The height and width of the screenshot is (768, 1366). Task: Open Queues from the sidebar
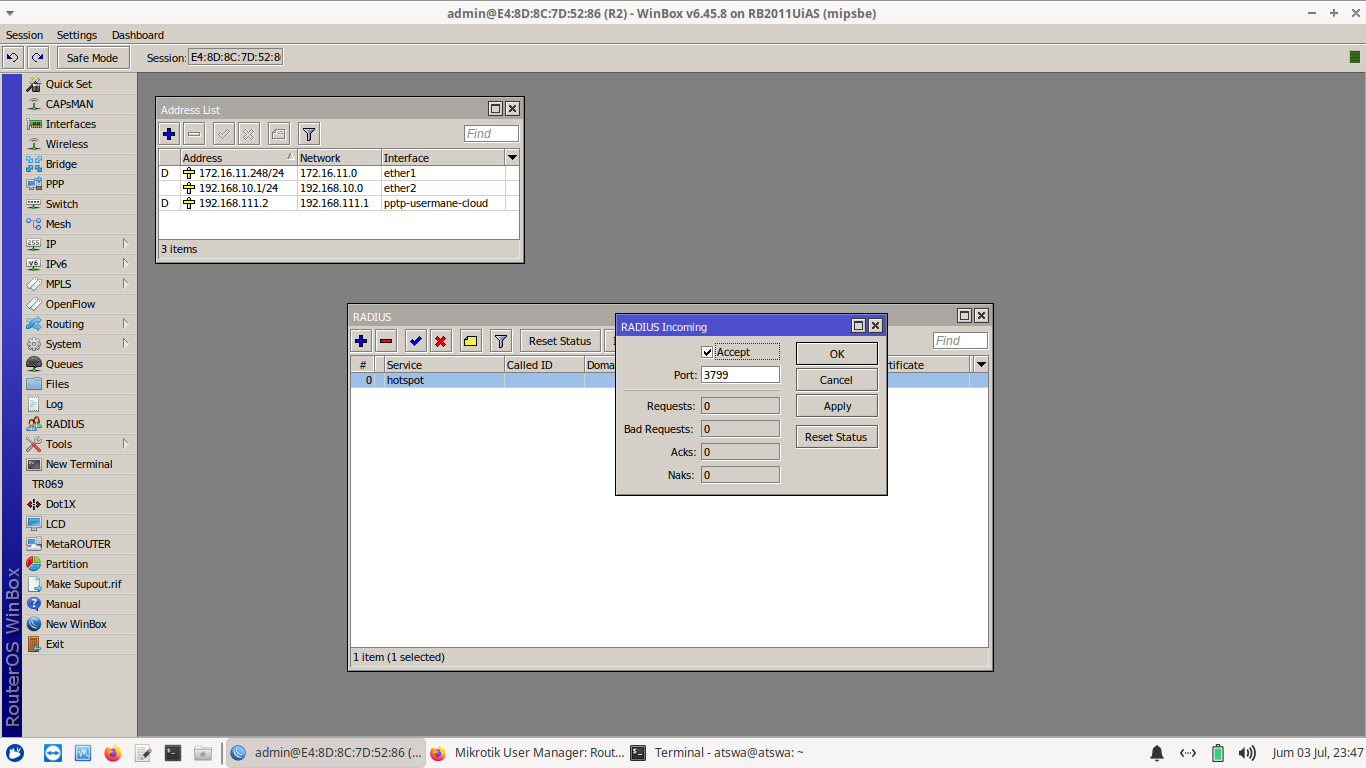tap(80, 364)
